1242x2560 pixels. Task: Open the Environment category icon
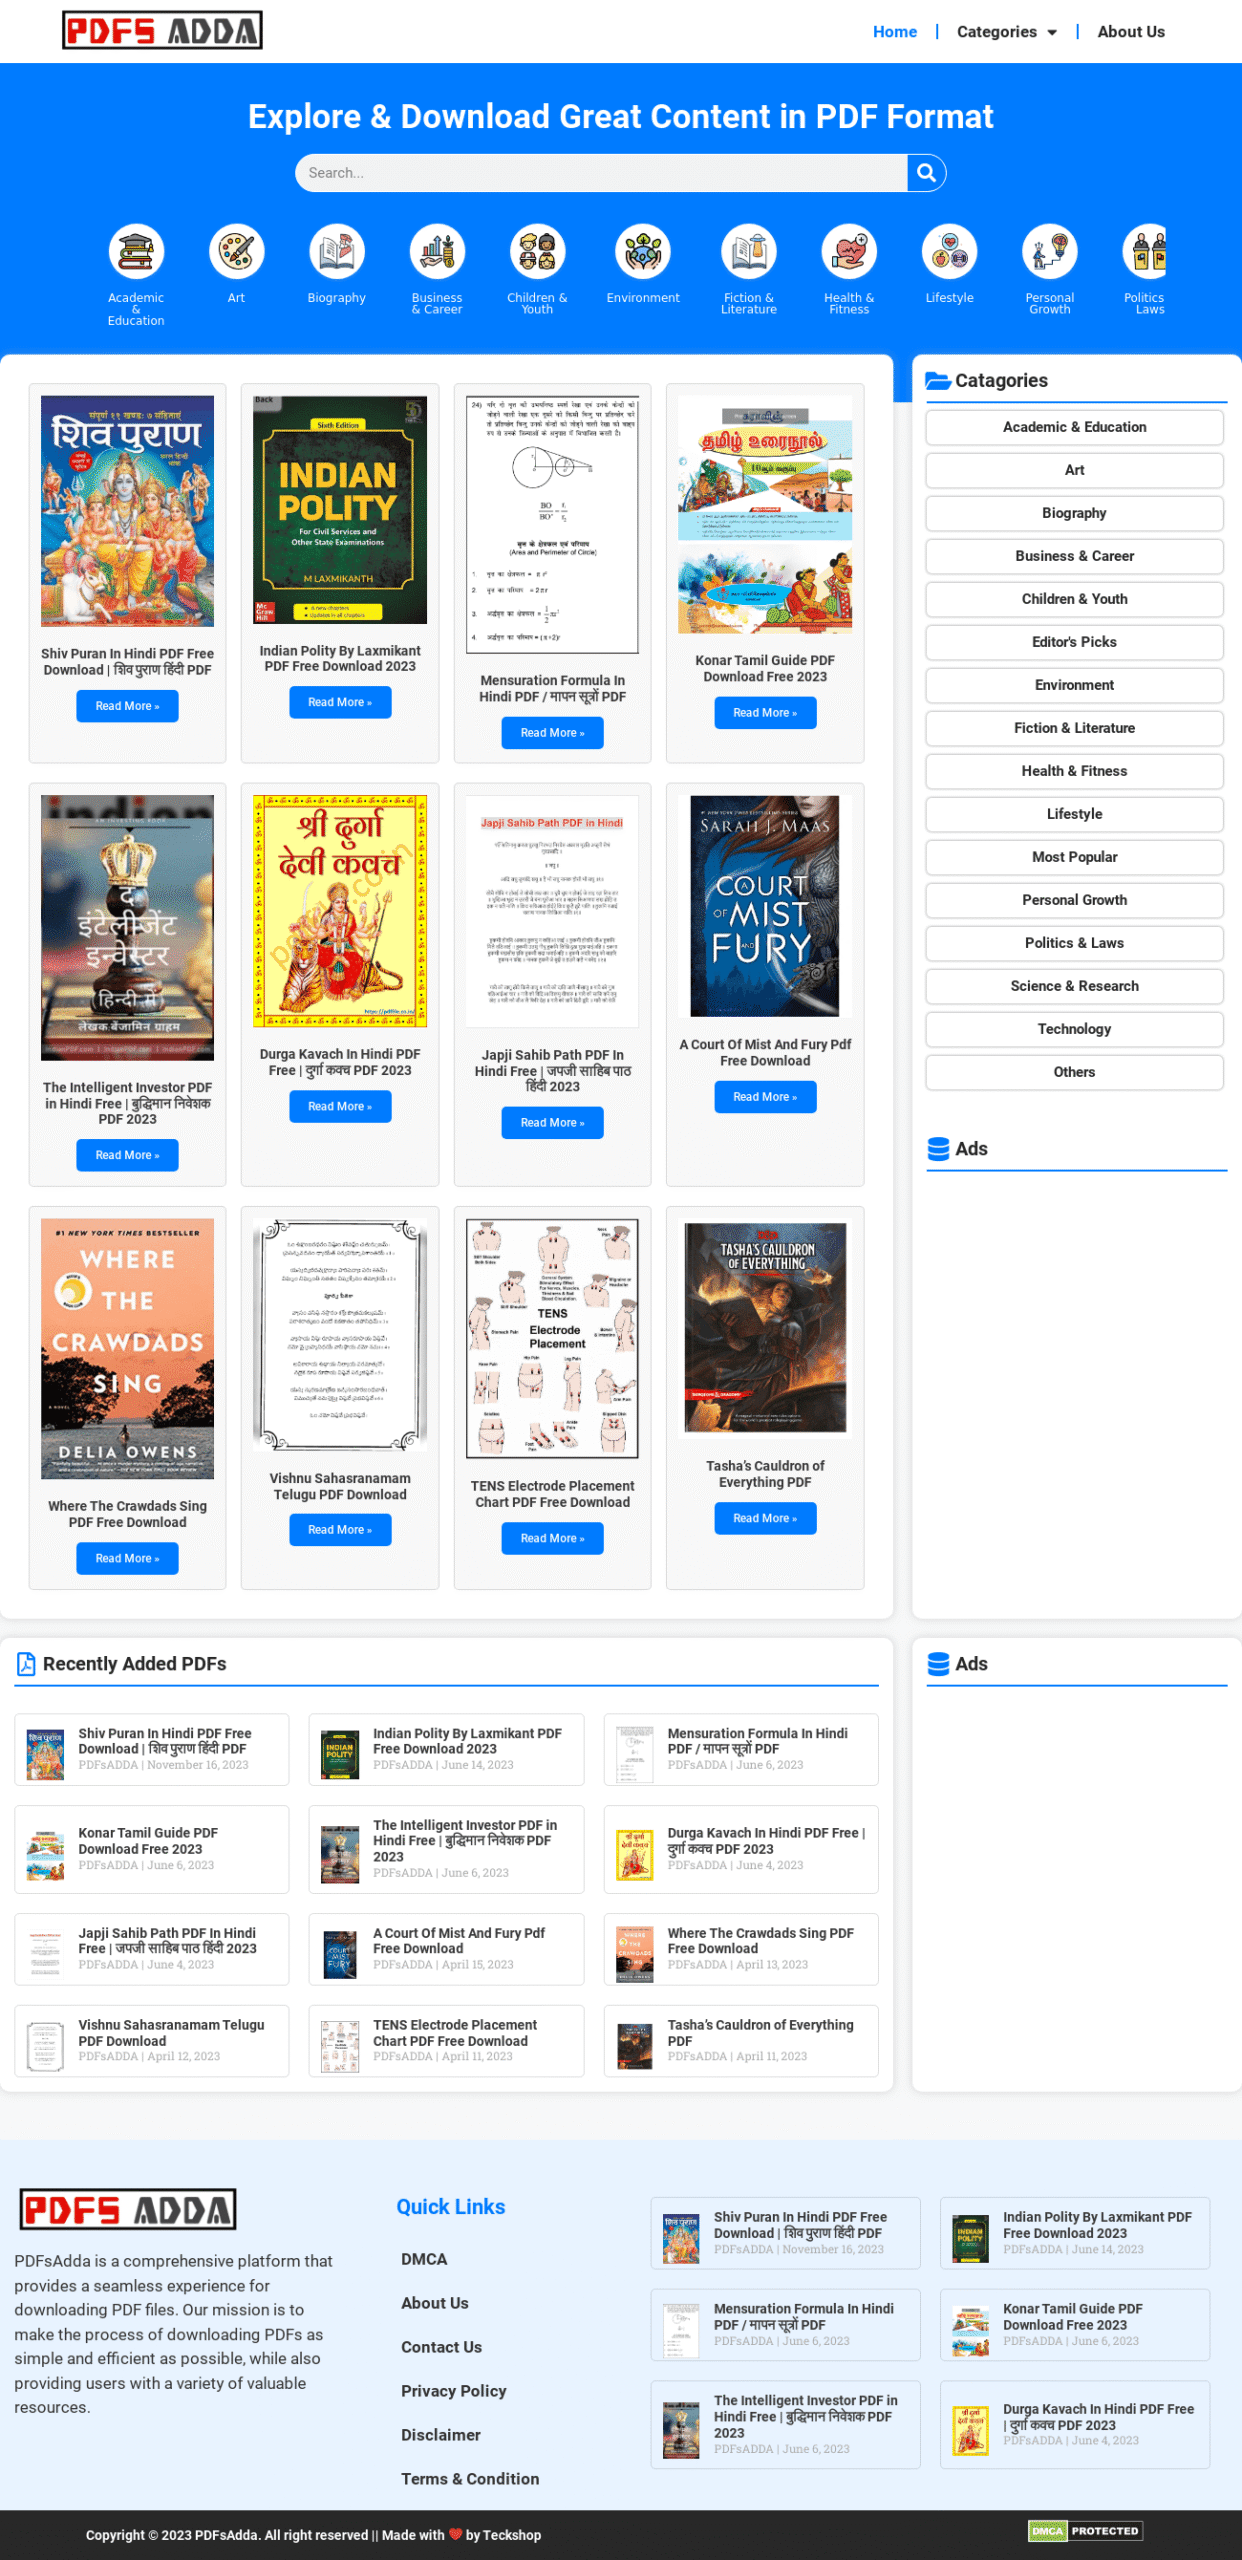[642, 252]
